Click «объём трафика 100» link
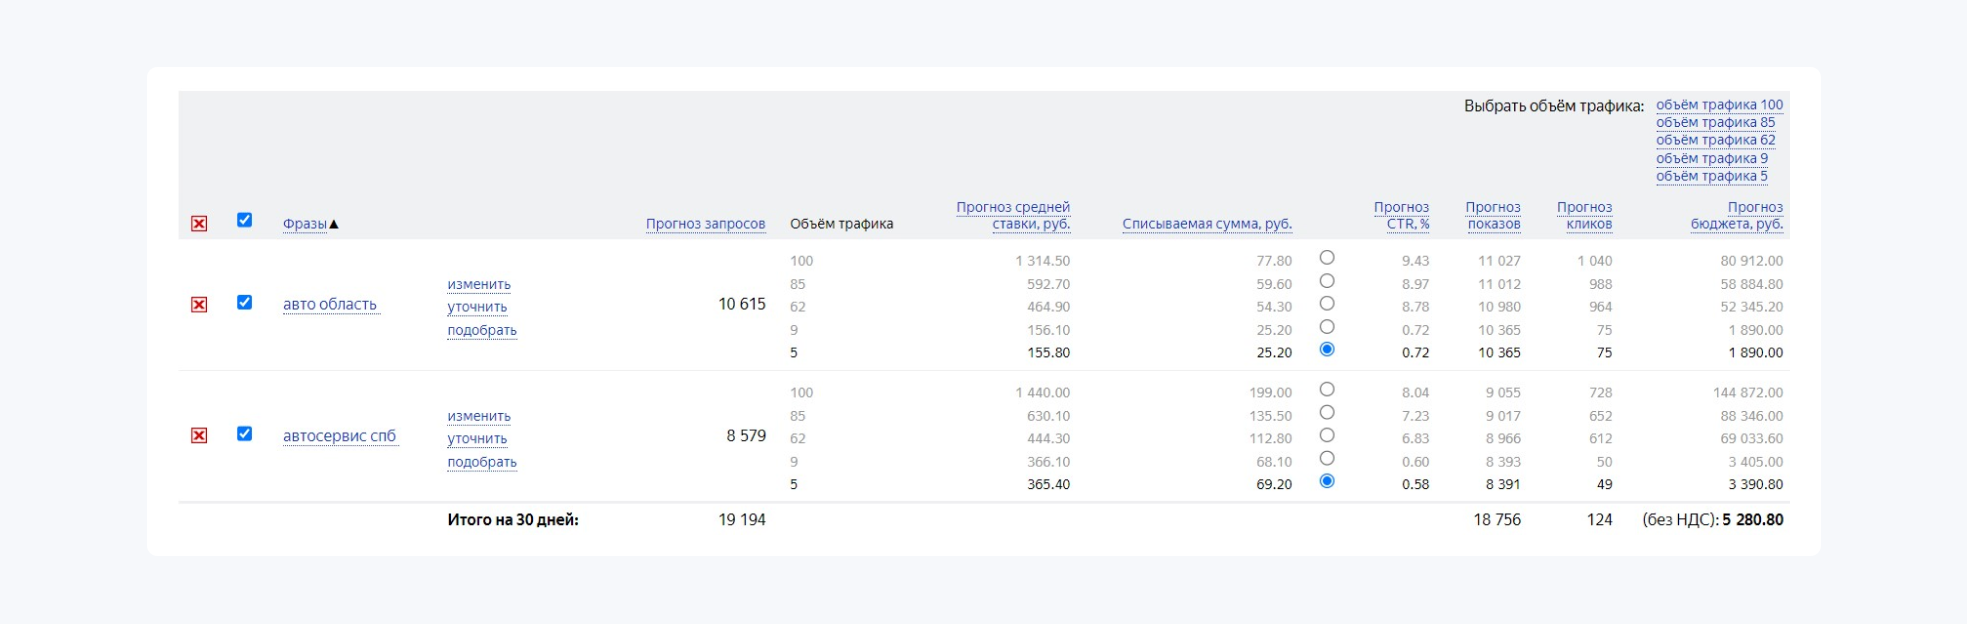1968x624 pixels. pyautogui.click(x=1719, y=105)
